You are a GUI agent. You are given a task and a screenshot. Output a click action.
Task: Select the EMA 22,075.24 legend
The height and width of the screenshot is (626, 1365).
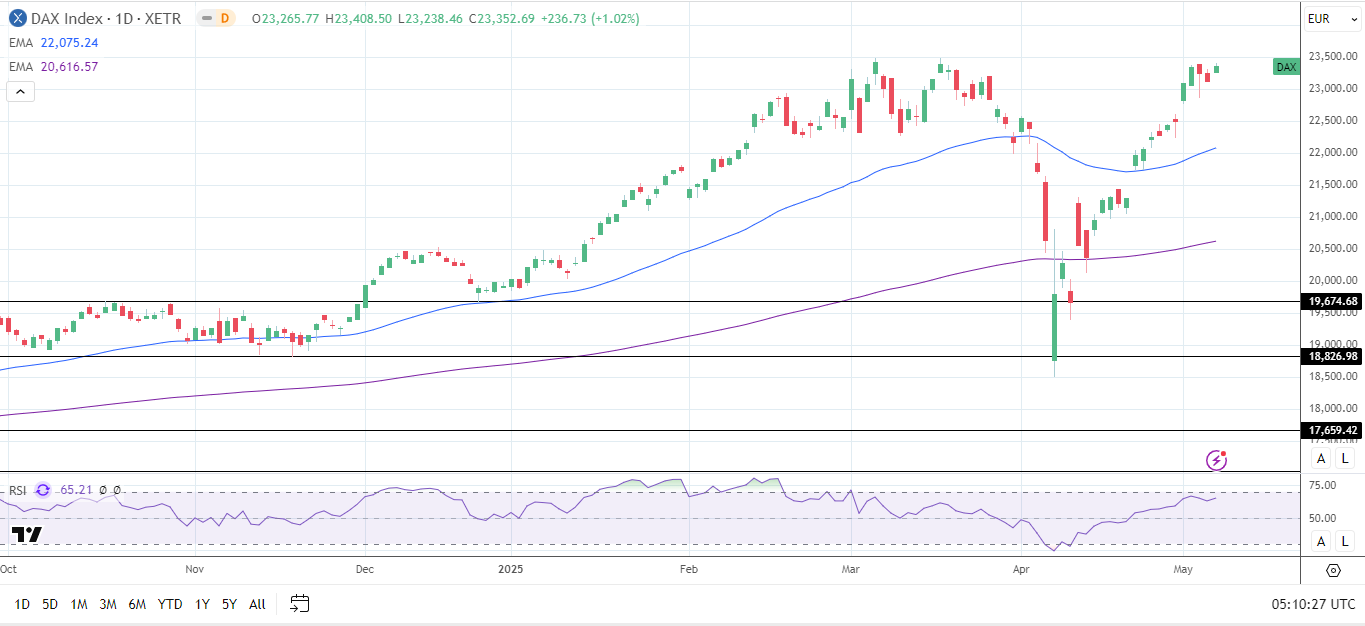point(55,43)
